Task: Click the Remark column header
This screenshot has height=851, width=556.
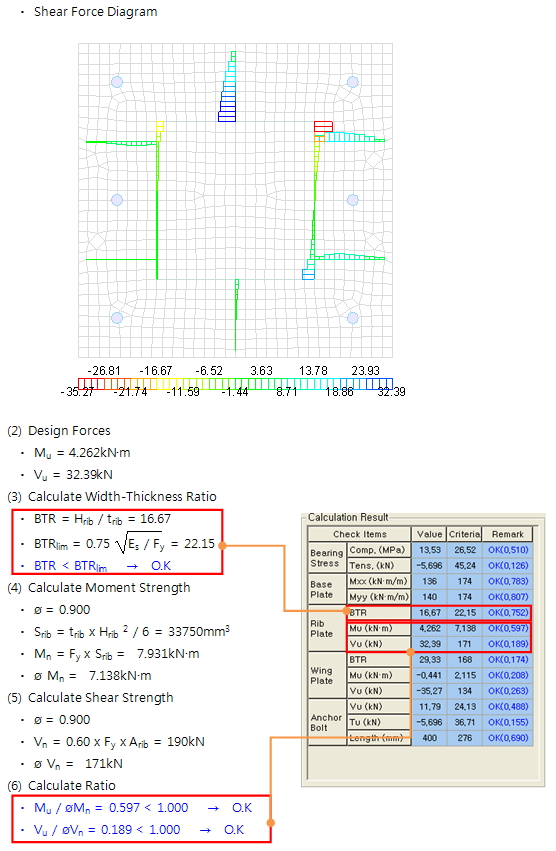Action: (508, 534)
